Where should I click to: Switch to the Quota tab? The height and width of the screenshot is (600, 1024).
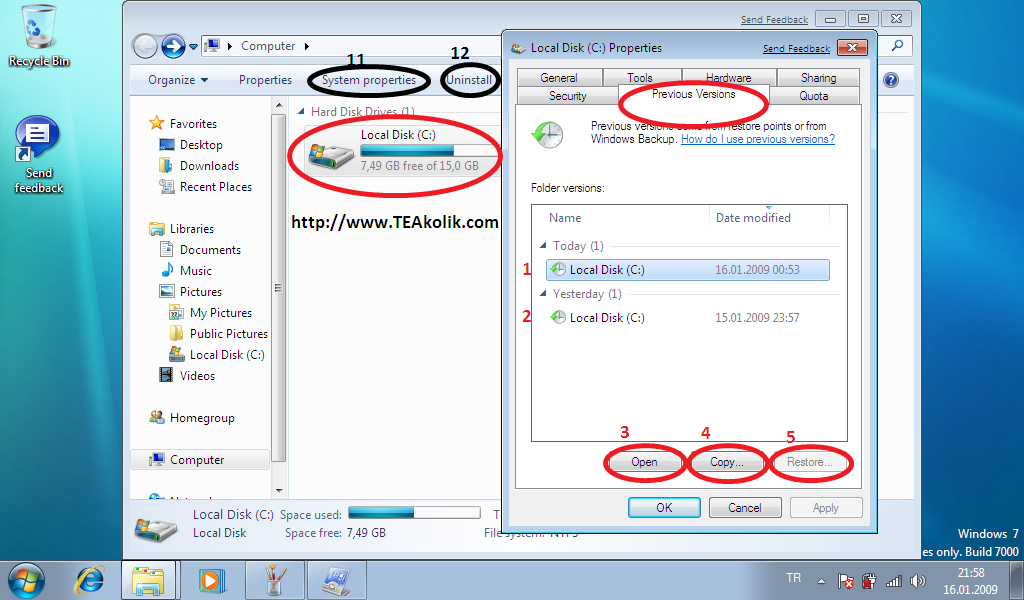click(814, 96)
